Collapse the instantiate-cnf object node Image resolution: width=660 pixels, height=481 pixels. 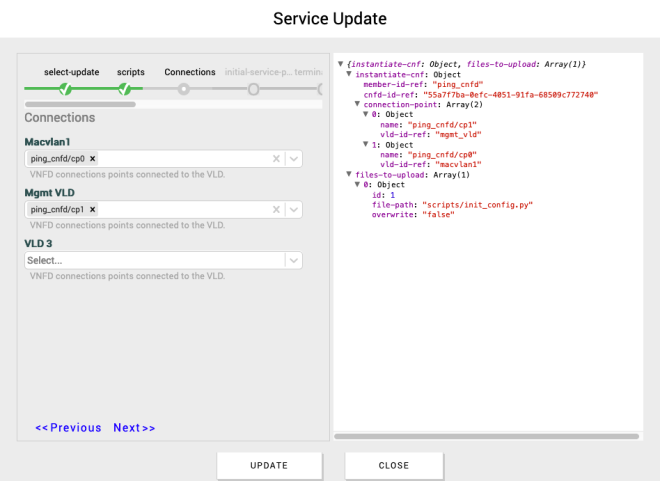[x=348, y=75]
